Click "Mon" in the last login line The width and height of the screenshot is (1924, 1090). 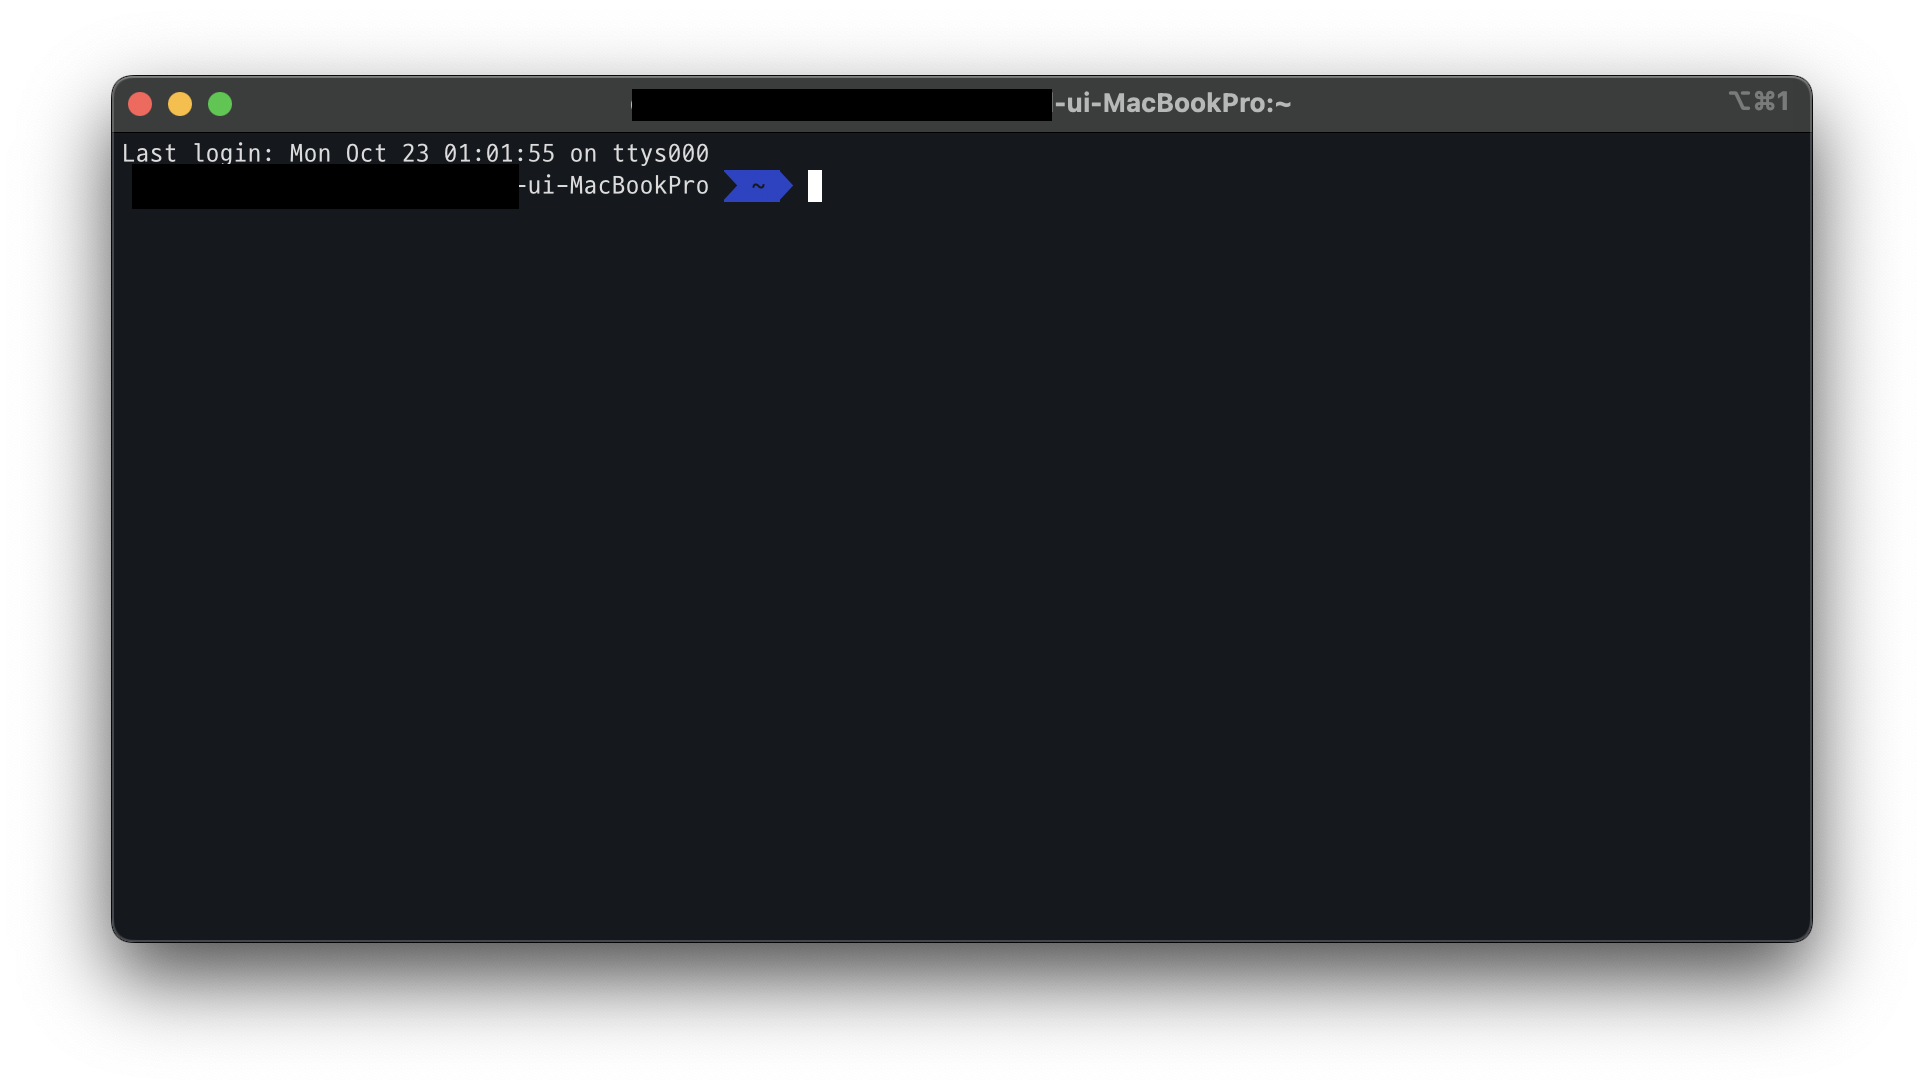pyautogui.click(x=310, y=153)
